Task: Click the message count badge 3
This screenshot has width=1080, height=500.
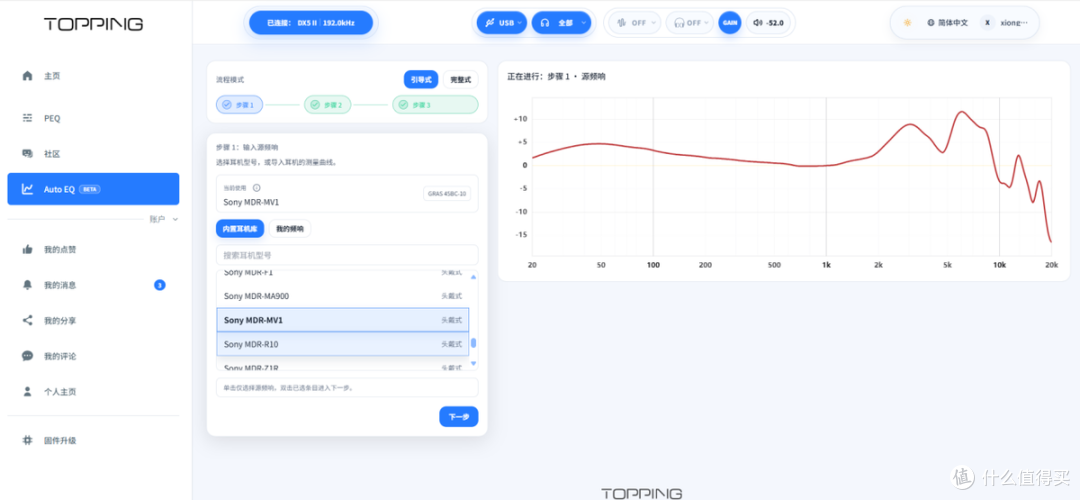Action: tap(159, 285)
